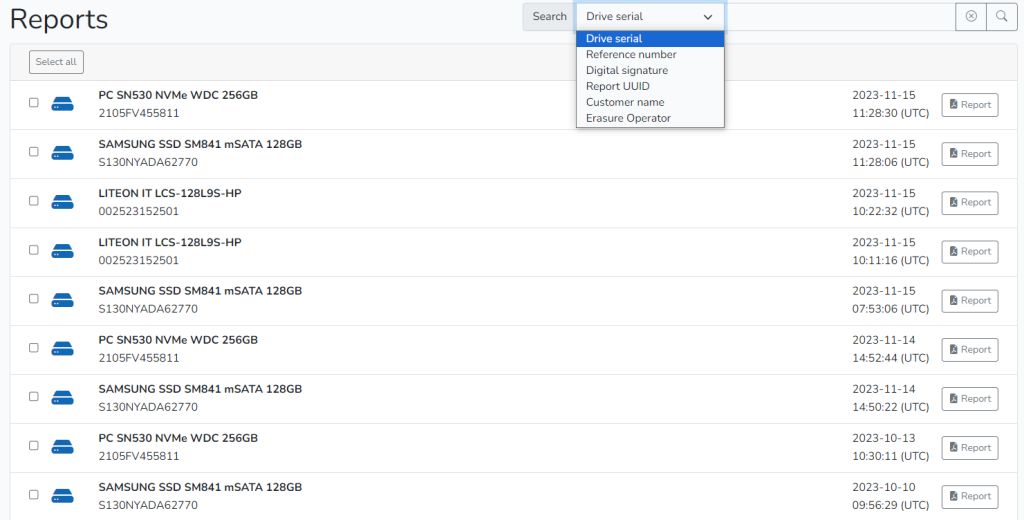Choose Customer name search option
The height and width of the screenshot is (520, 1024).
pos(650,102)
